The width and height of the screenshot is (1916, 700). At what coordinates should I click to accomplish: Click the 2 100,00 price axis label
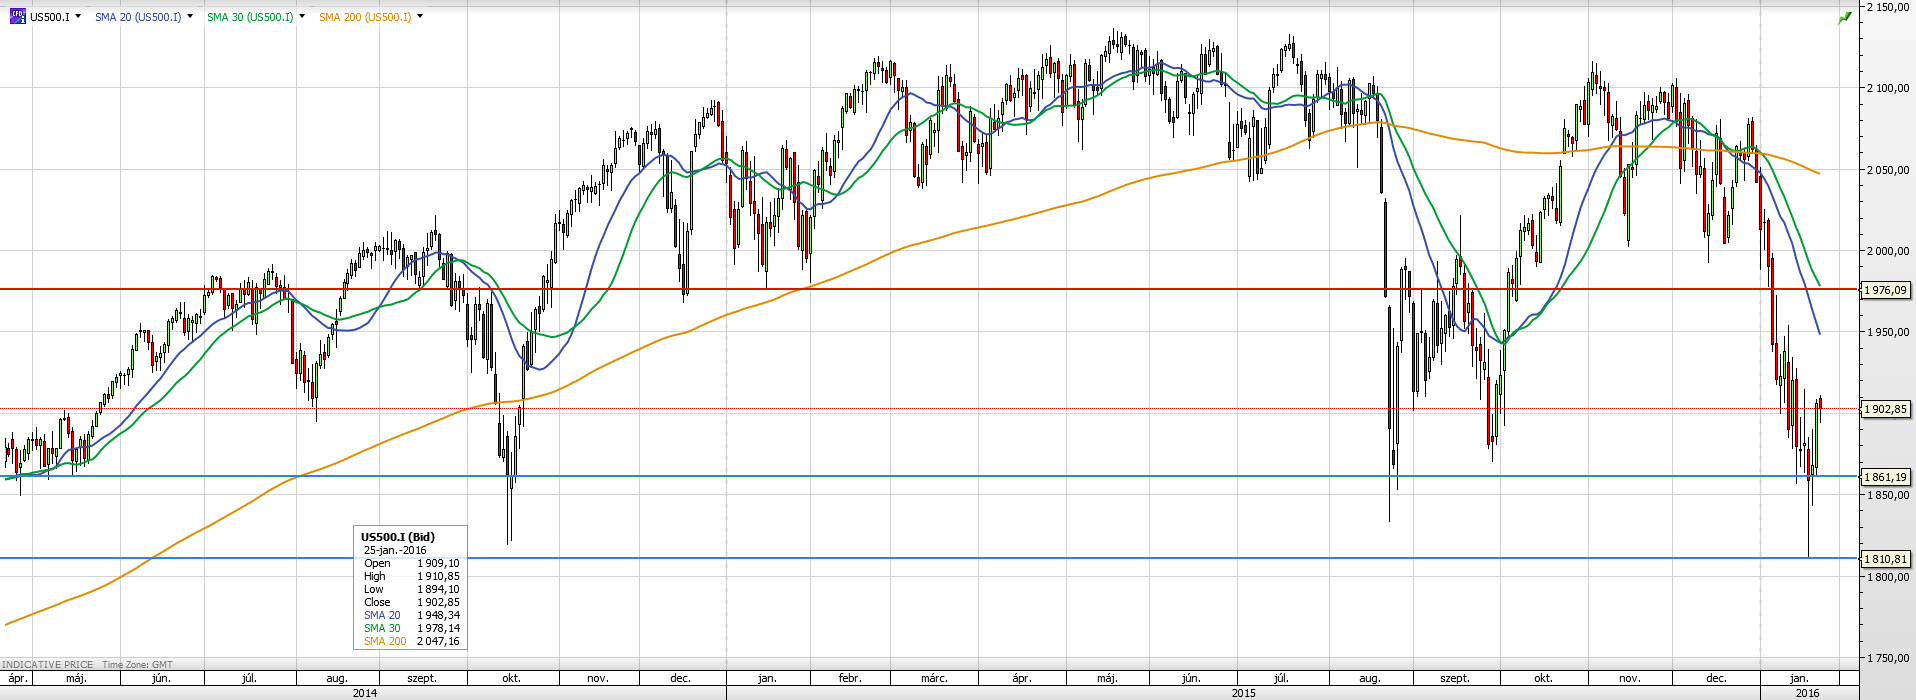[x=1888, y=88]
